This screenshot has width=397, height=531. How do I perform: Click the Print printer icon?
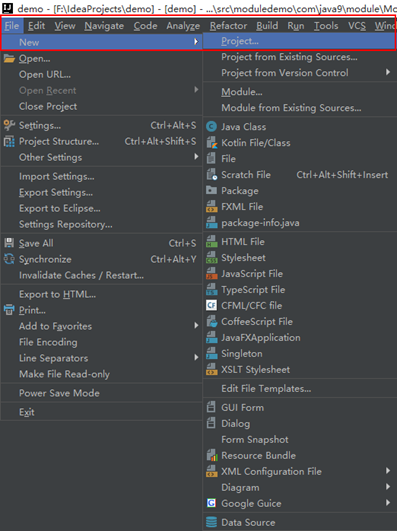click(9, 310)
